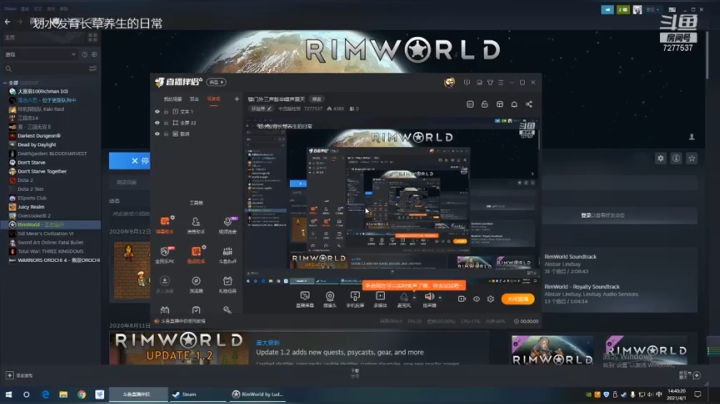Open File Explorer from the taskbar
The height and width of the screenshot is (404, 720).
63,394
